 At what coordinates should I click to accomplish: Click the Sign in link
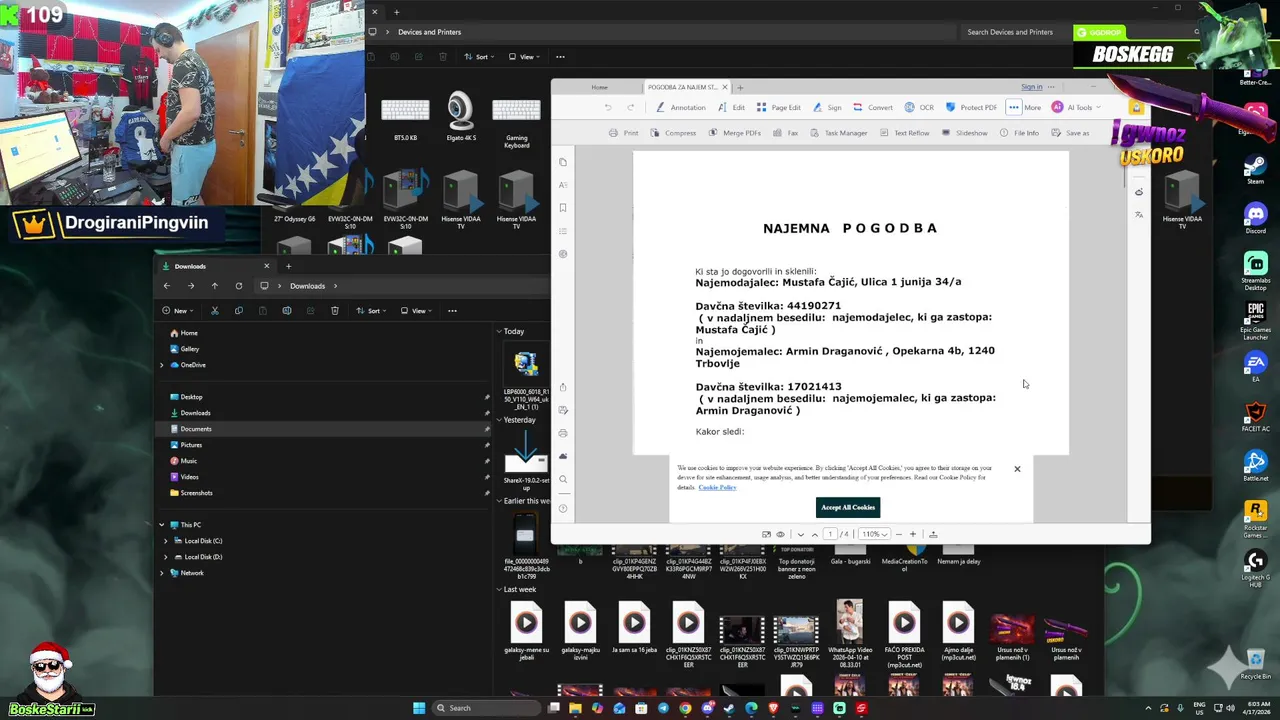click(1031, 87)
